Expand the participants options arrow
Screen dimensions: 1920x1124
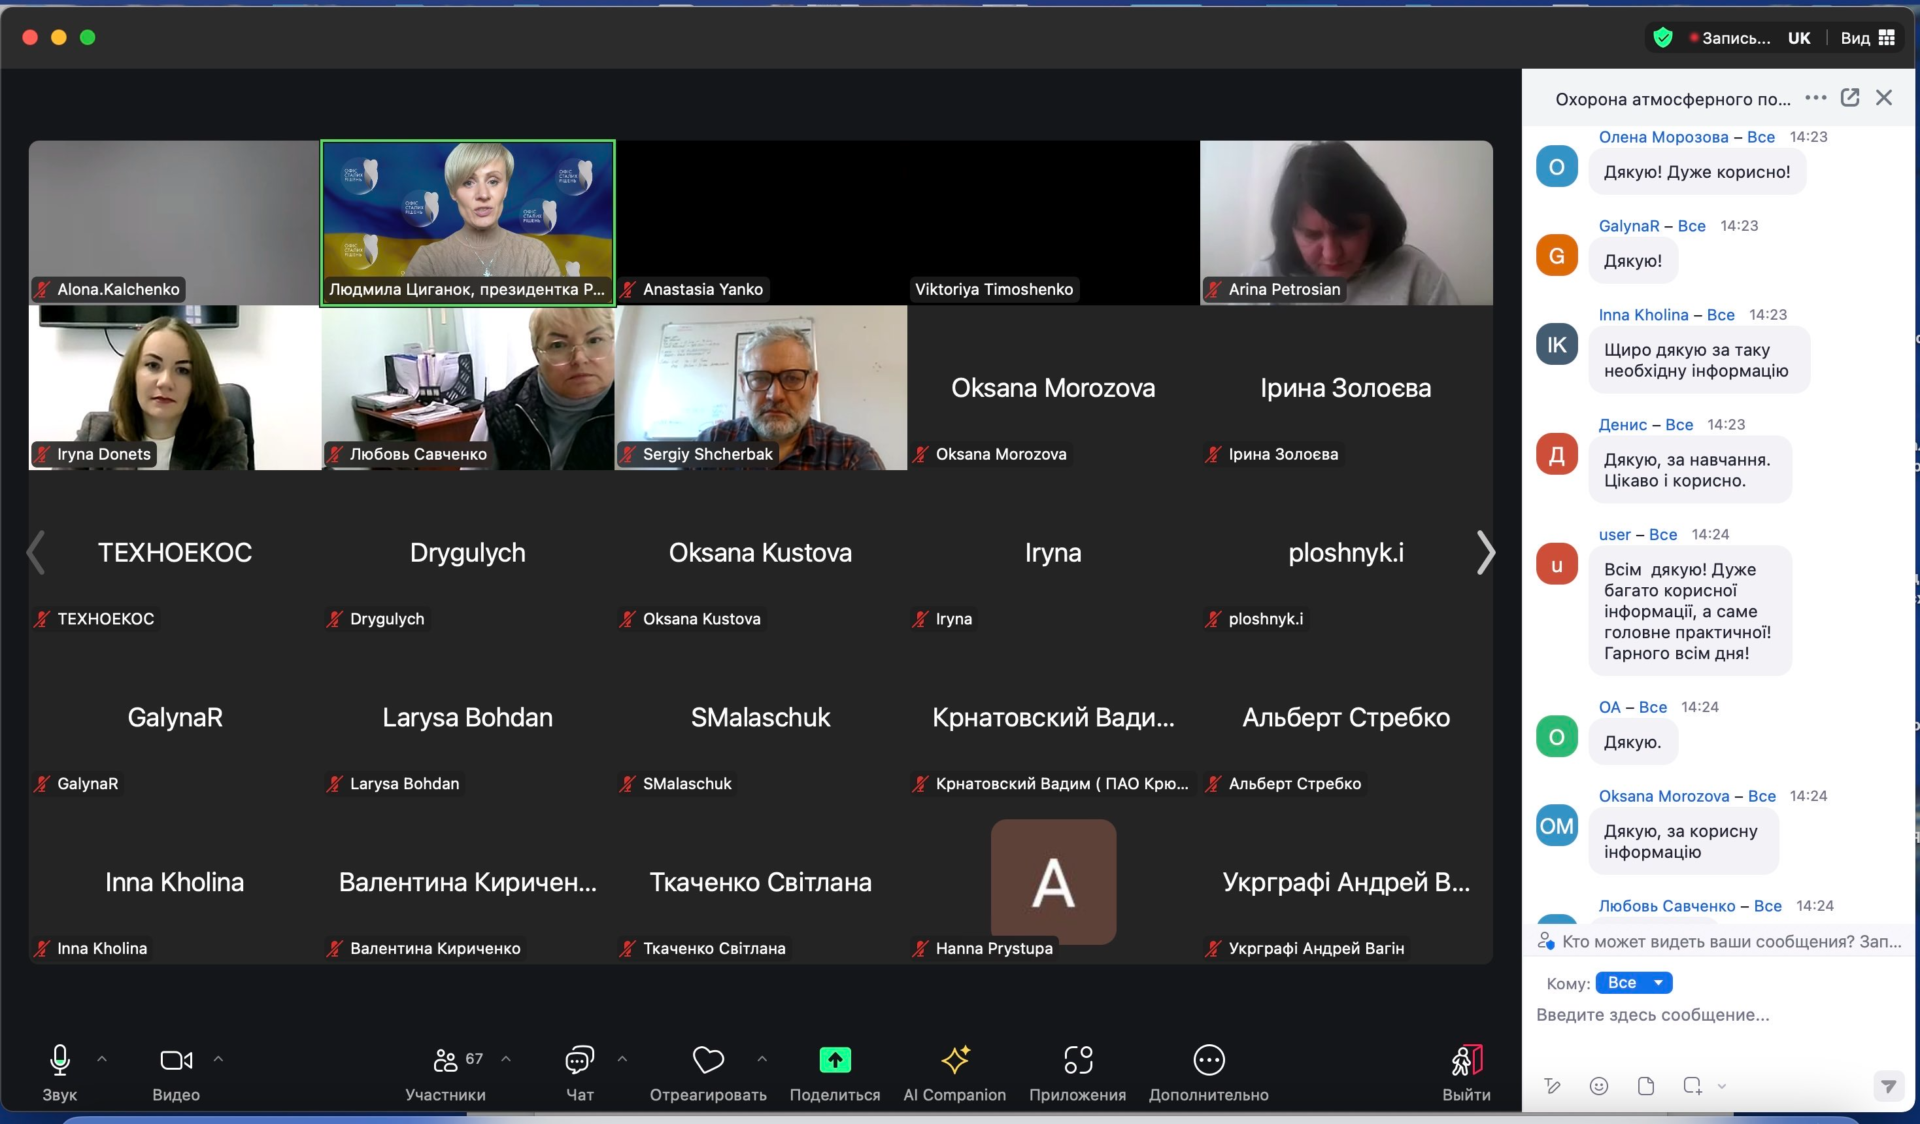click(506, 1058)
